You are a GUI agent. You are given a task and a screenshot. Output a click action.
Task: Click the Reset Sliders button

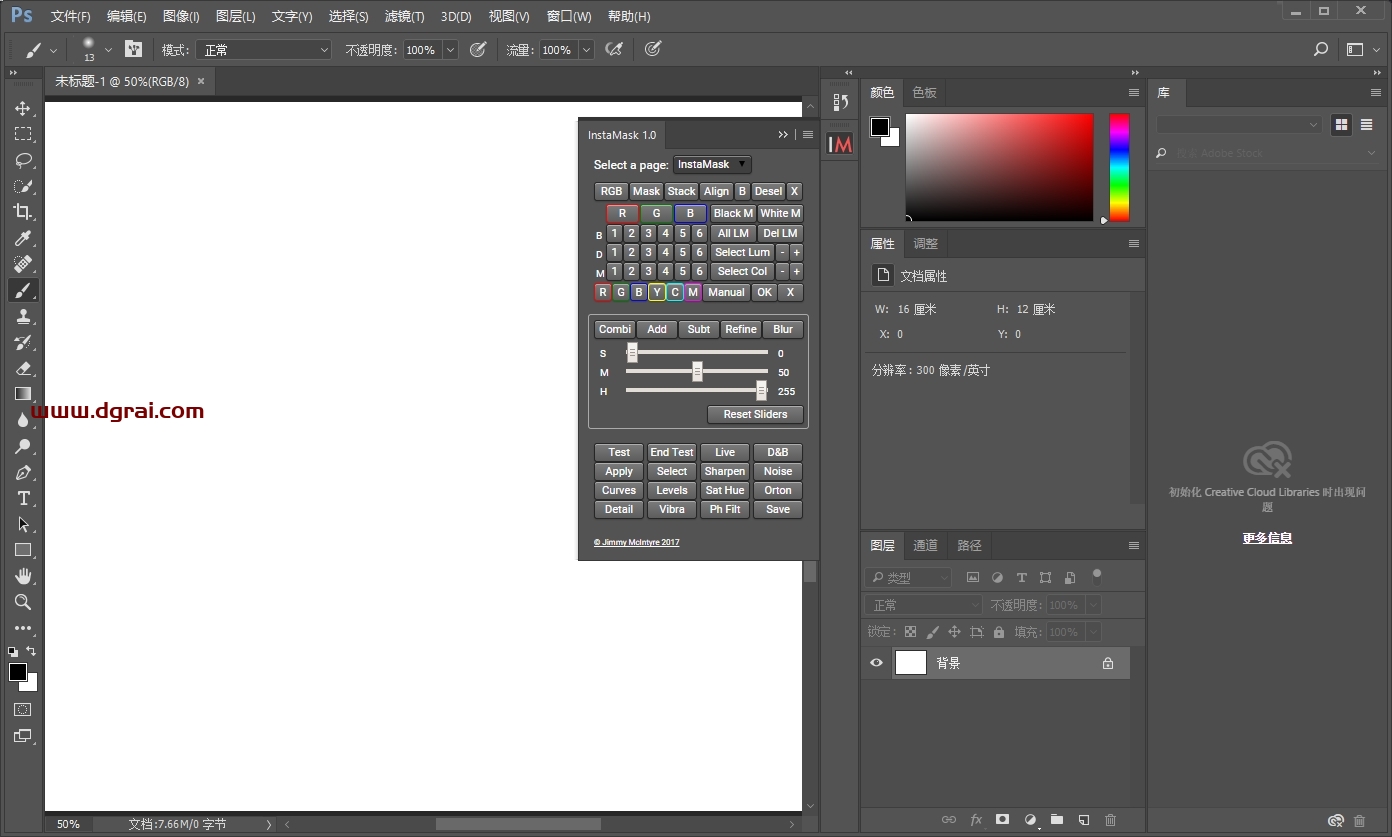pos(755,414)
